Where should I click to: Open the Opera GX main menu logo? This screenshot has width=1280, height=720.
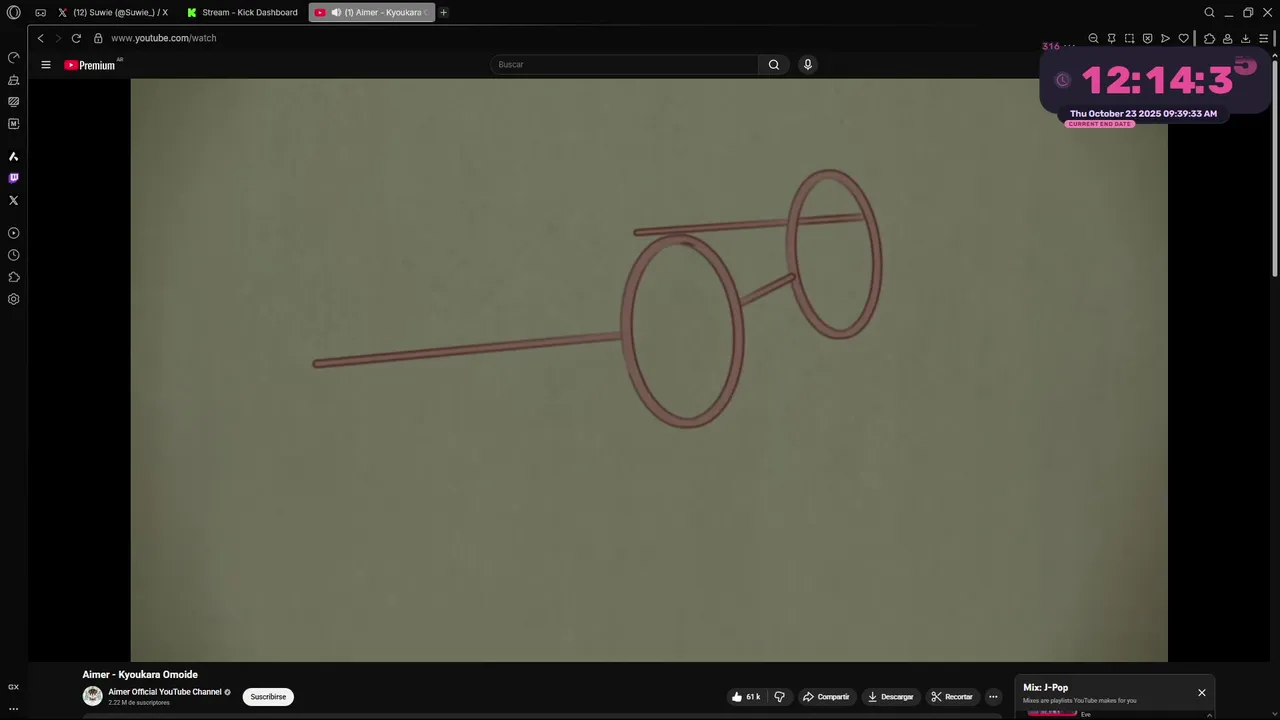coord(13,12)
